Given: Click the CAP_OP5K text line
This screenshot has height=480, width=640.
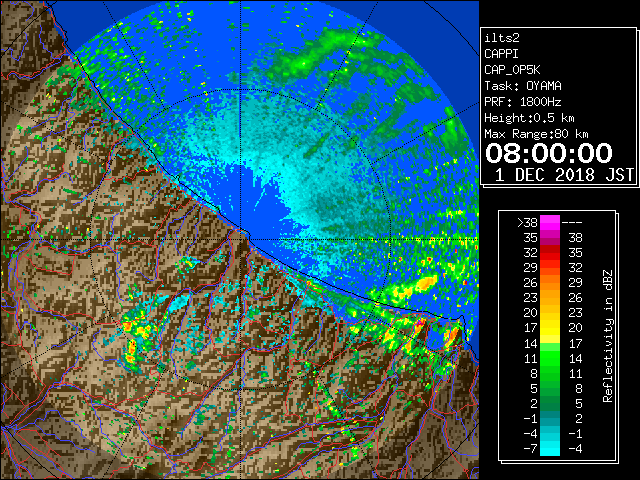Looking at the screenshot, I should pos(512,70).
